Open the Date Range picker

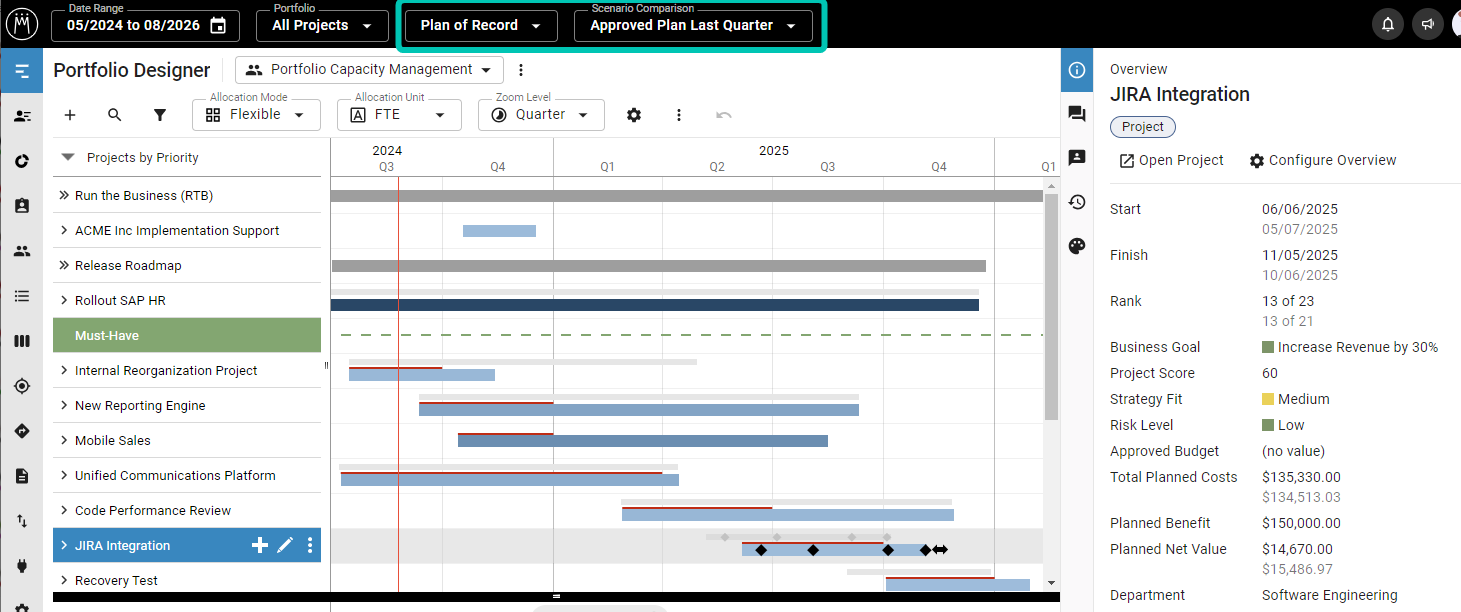tap(145, 25)
